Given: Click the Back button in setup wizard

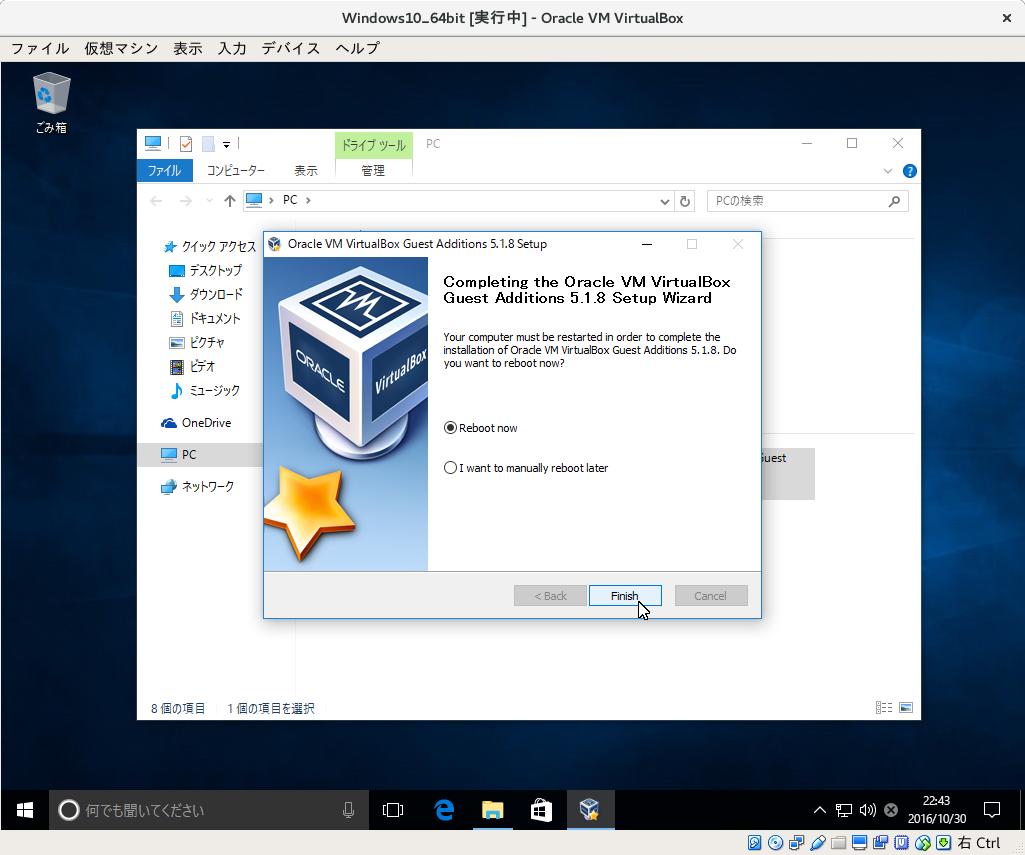Looking at the screenshot, I should click(x=550, y=595).
